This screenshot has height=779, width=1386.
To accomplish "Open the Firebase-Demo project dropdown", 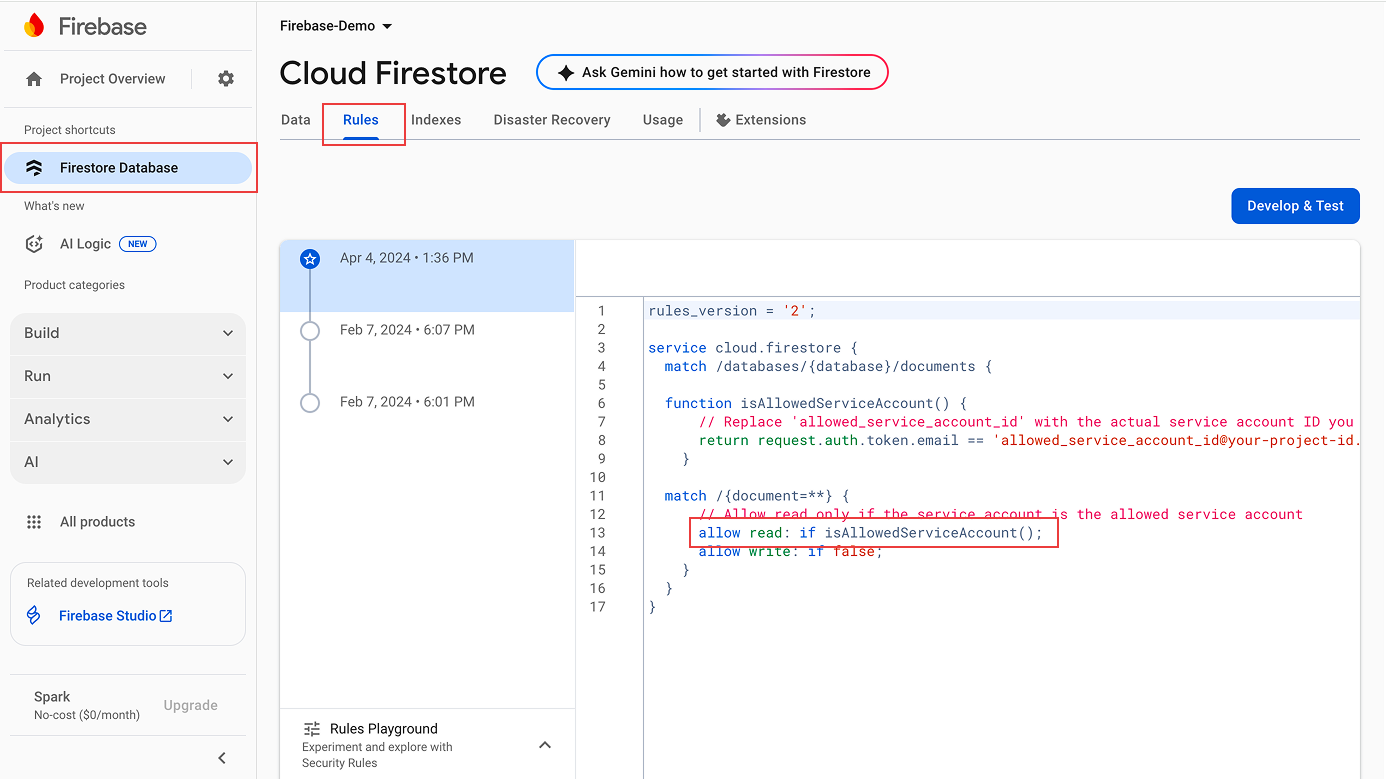I will pyautogui.click(x=336, y=26).
